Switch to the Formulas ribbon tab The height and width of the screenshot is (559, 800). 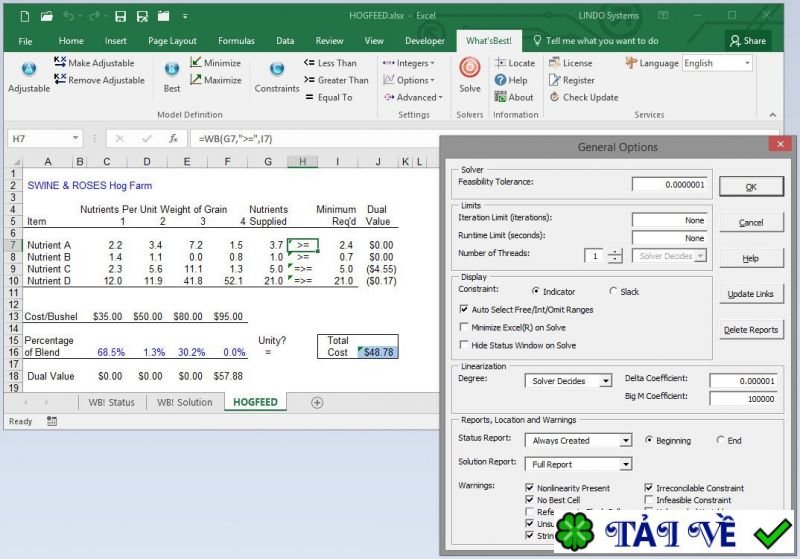(236, 41)
